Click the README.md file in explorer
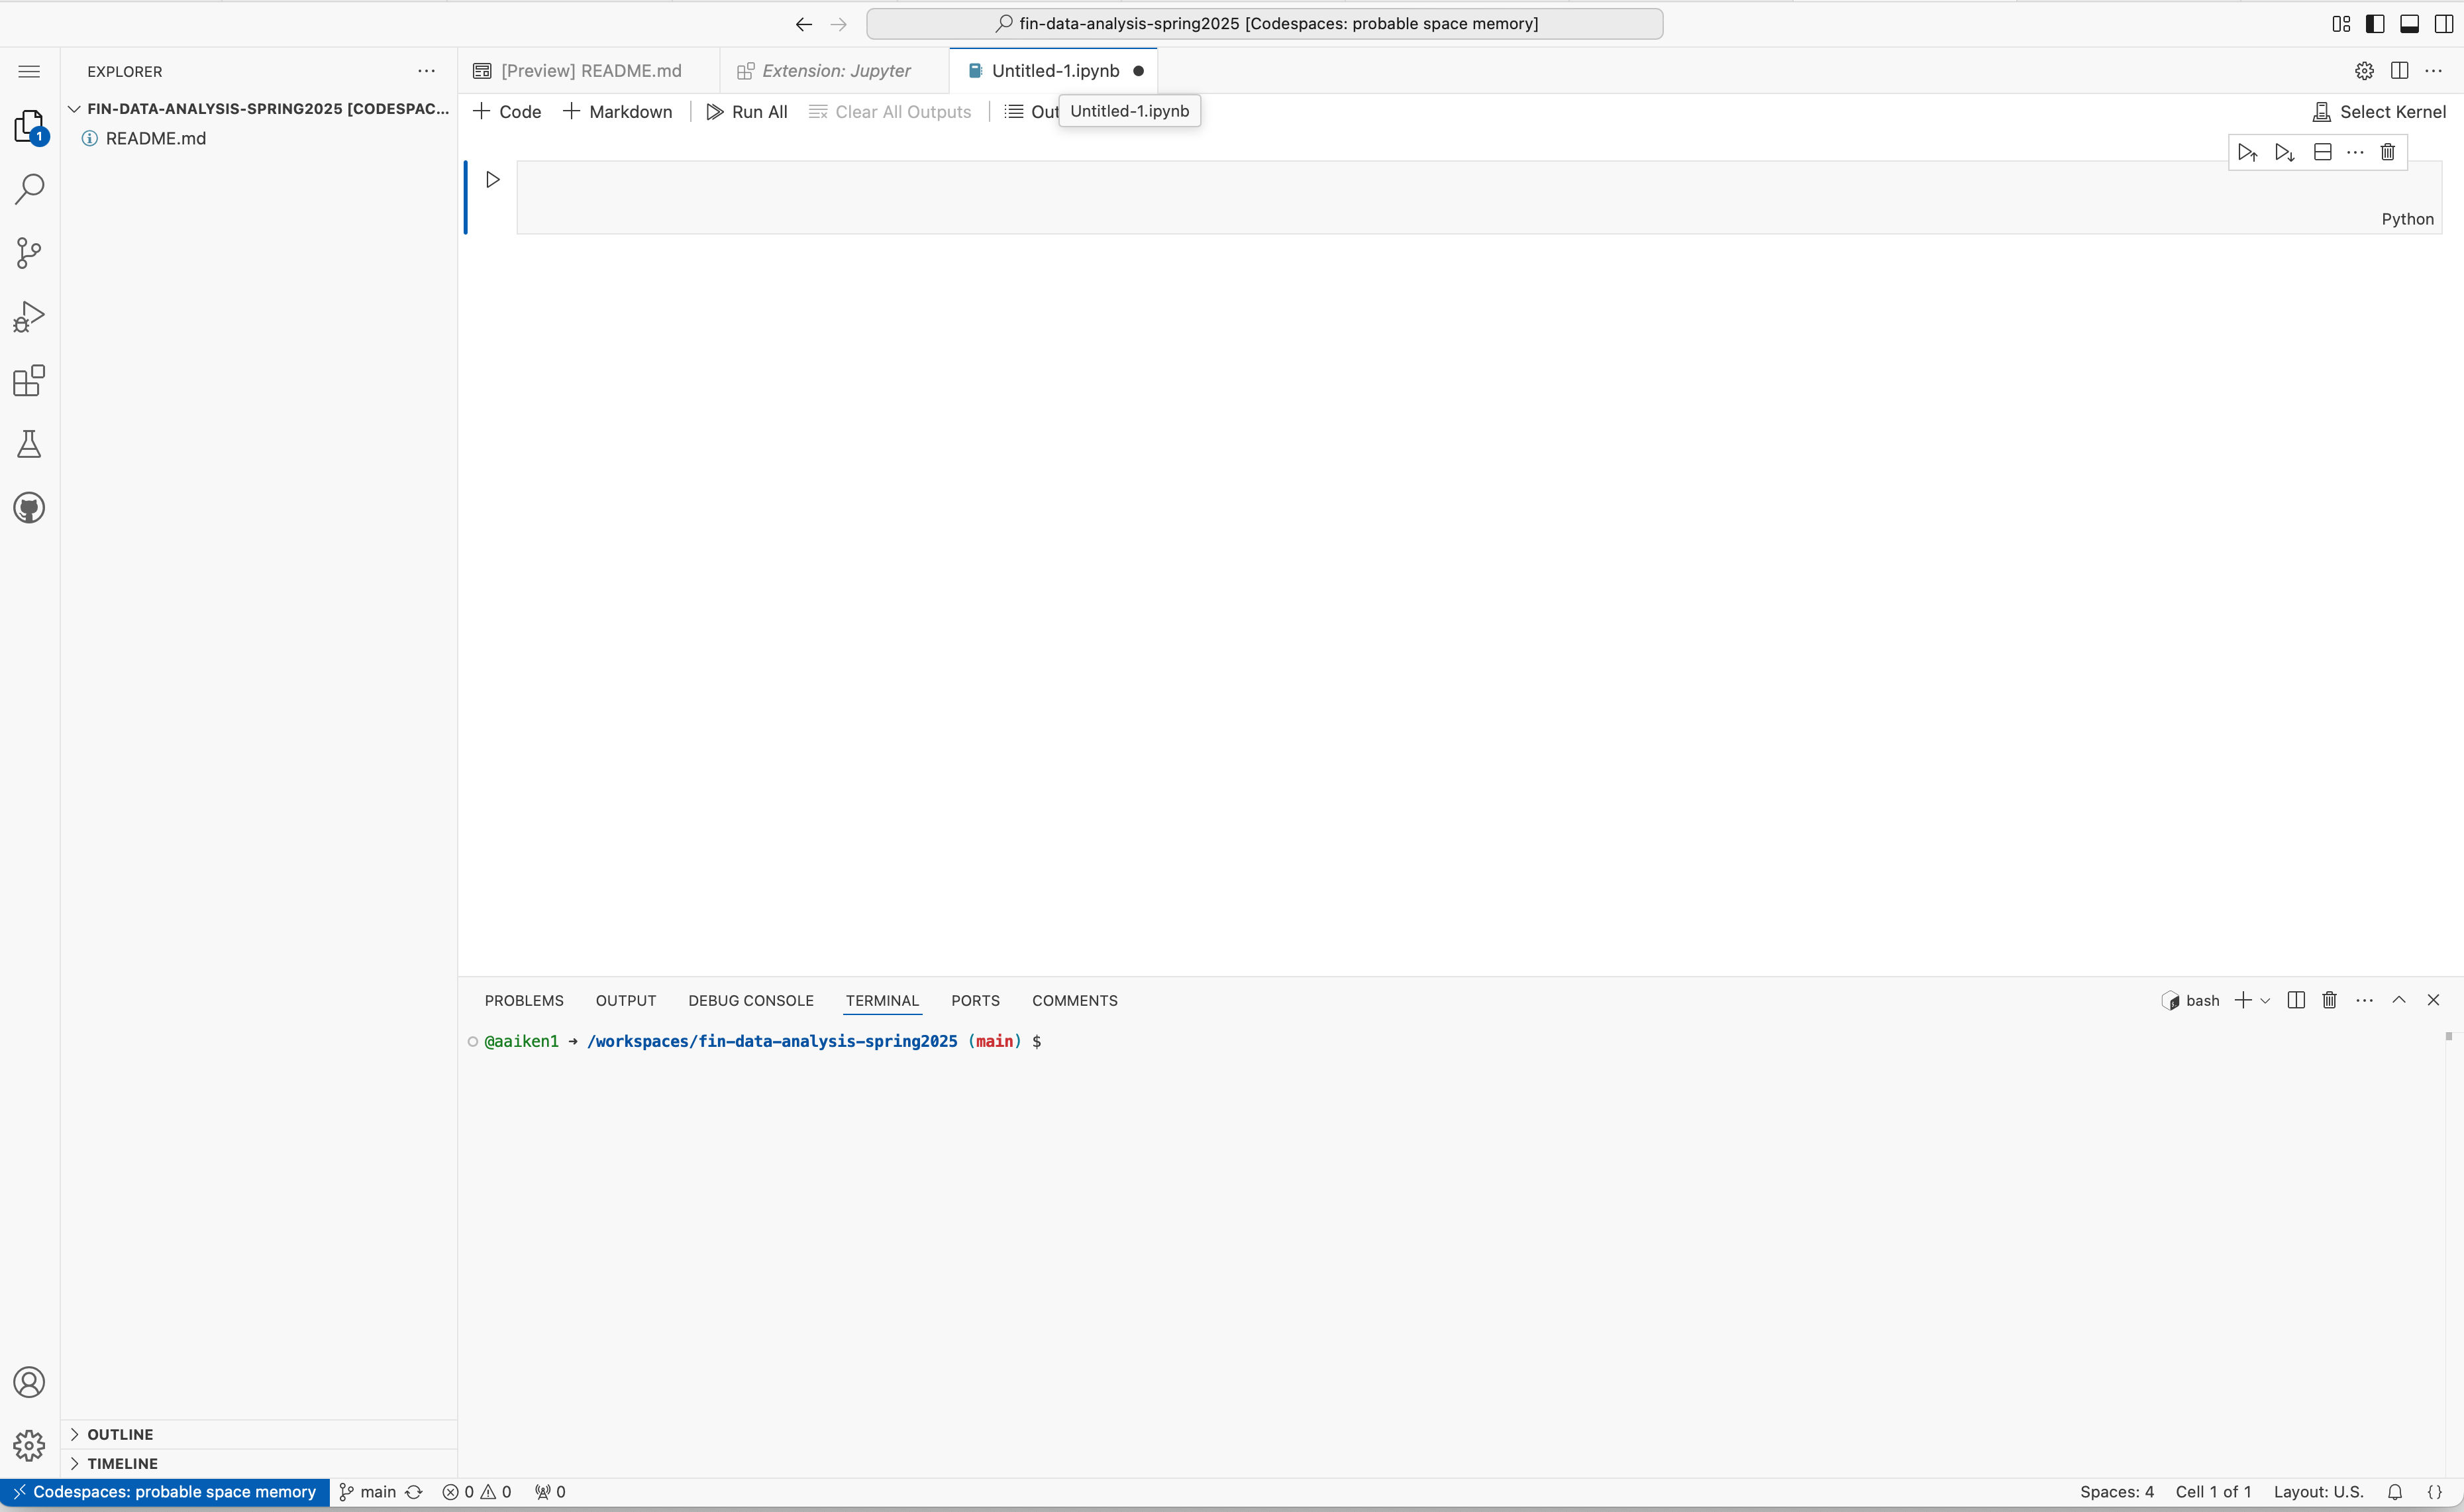 point(155,137)
